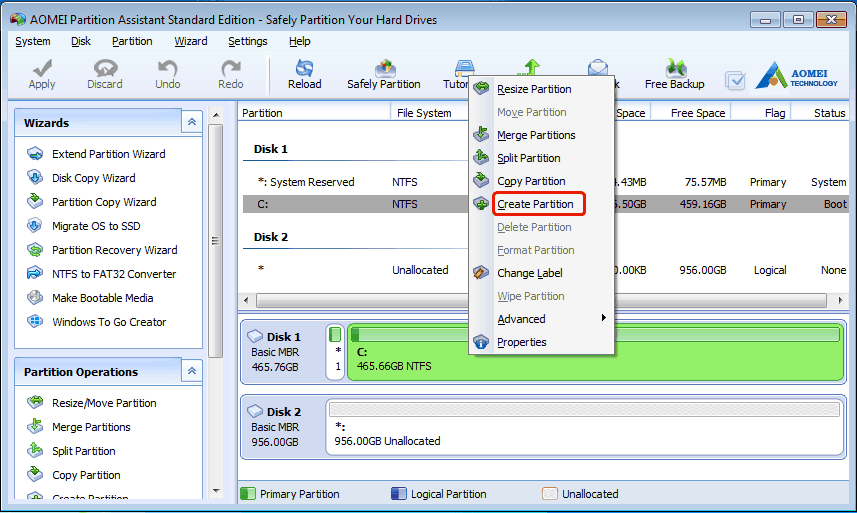Image resolution: width=857 pixels, height=513 pixels.
Task: Open the System menu
Action: 33,41
